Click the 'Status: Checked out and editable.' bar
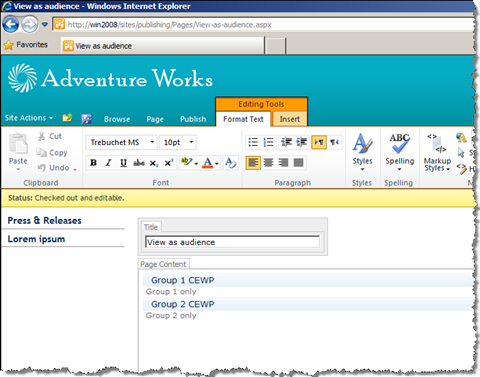The image size is (480, 377). point(238,198)
